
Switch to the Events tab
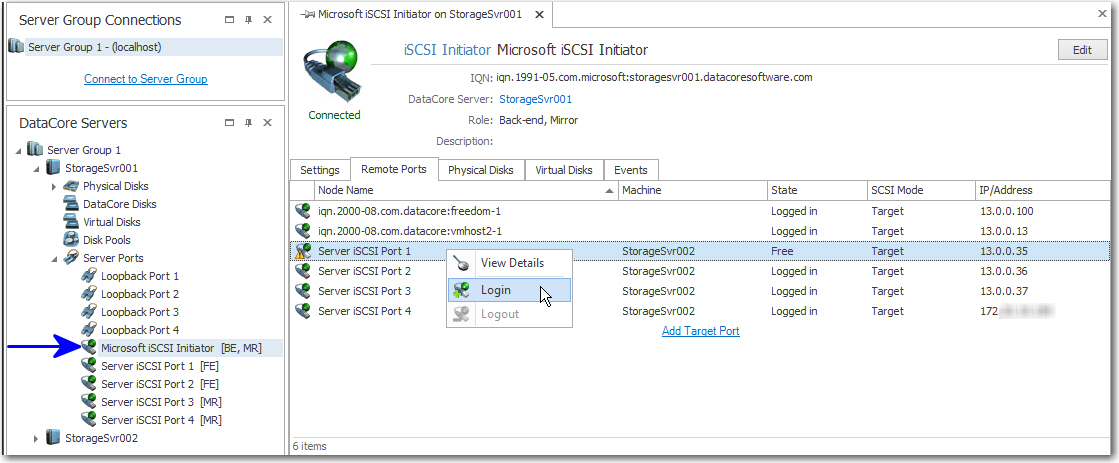[631, 170]
